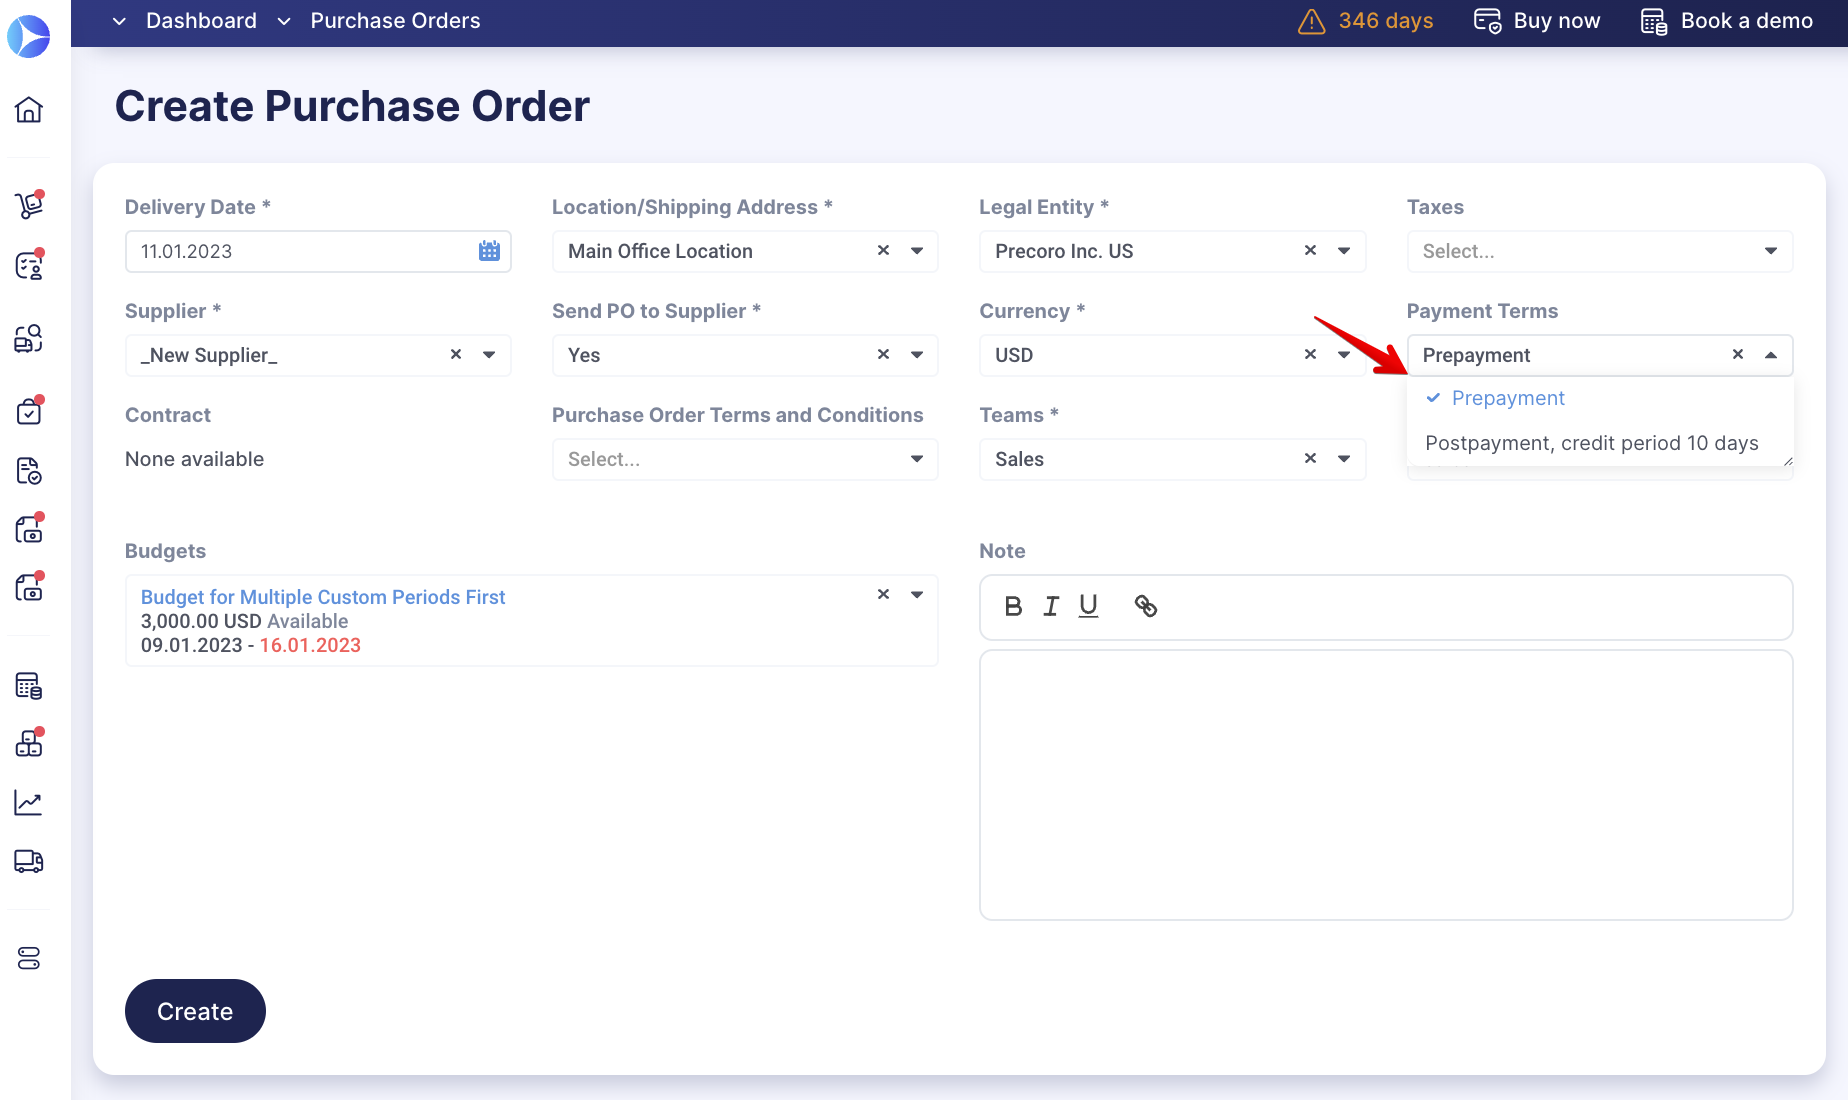Open the shopping cart sidebar icon
This screenshot has height=1100, width=1848.
click(29, 204)
